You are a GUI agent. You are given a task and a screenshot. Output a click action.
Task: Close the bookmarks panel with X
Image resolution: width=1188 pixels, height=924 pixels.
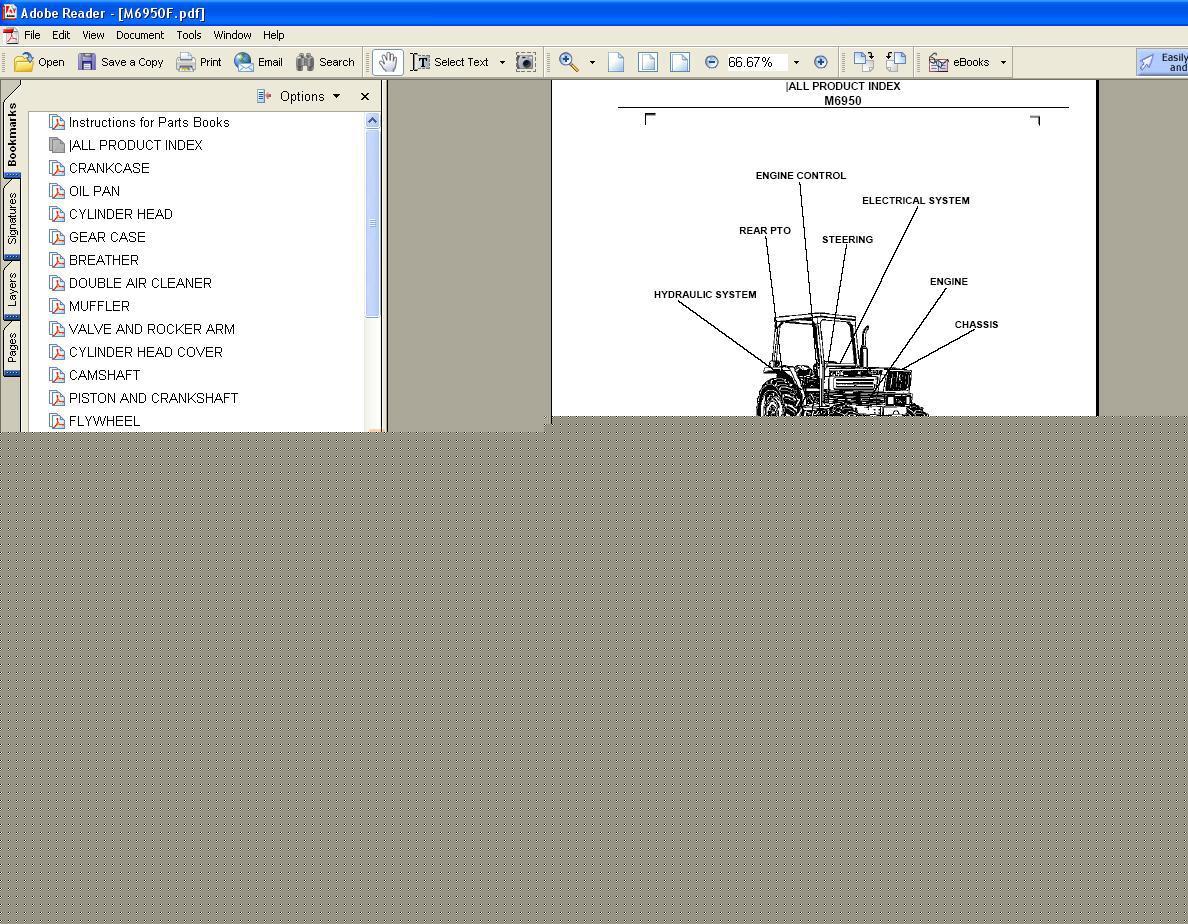pos(365,96)
